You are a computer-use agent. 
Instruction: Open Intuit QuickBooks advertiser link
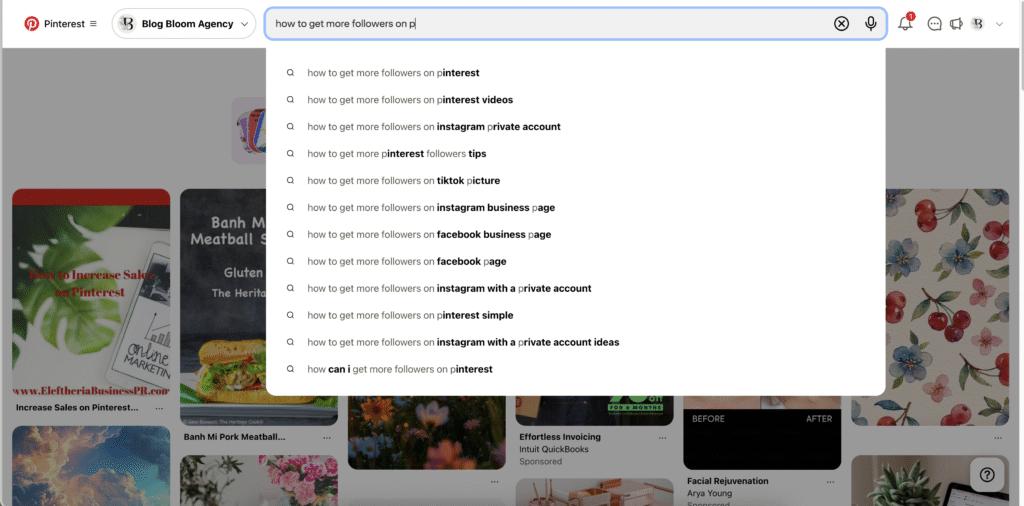click(x=554, y=449)
